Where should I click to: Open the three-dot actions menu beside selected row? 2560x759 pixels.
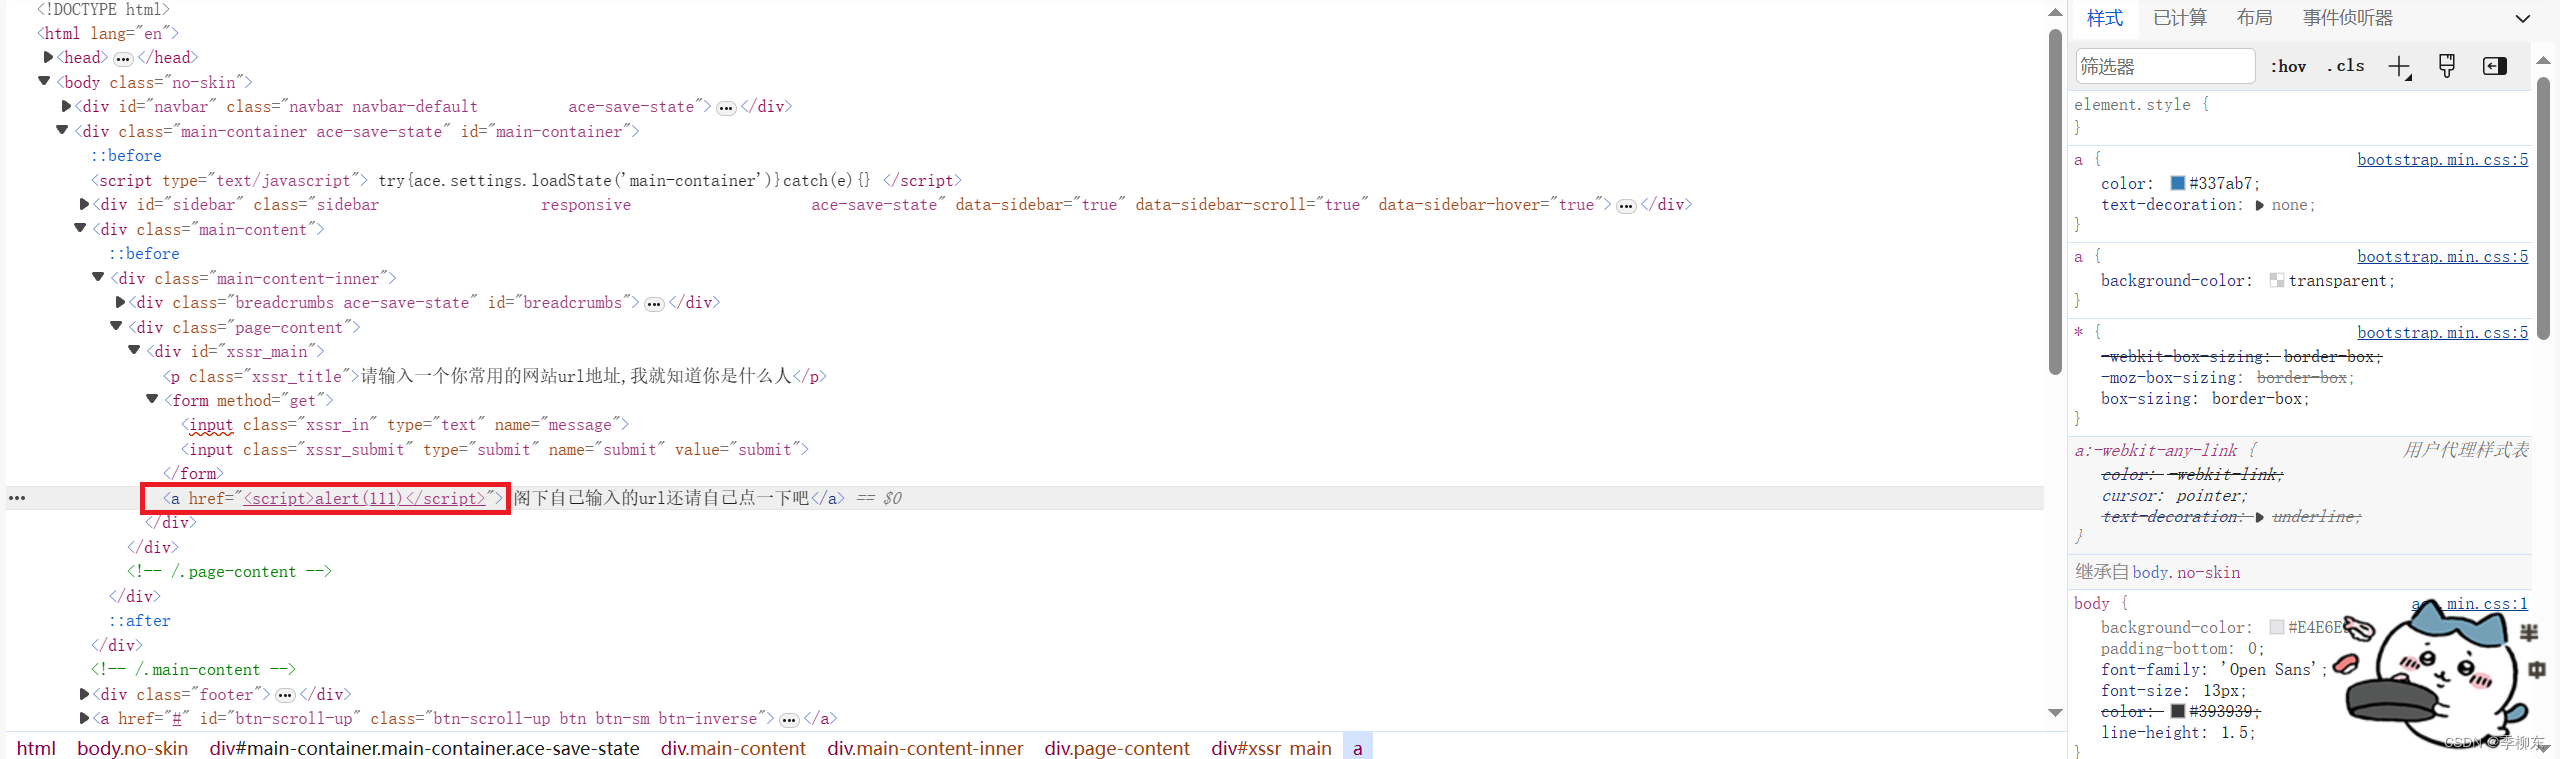click(x=17, y=498)
